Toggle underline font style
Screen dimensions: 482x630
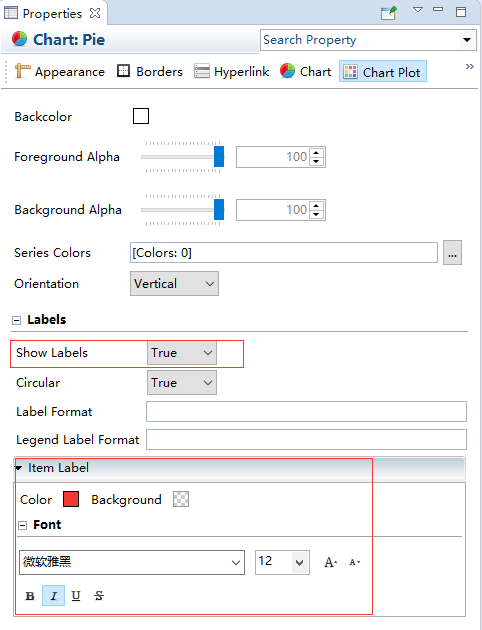point(76,596)
